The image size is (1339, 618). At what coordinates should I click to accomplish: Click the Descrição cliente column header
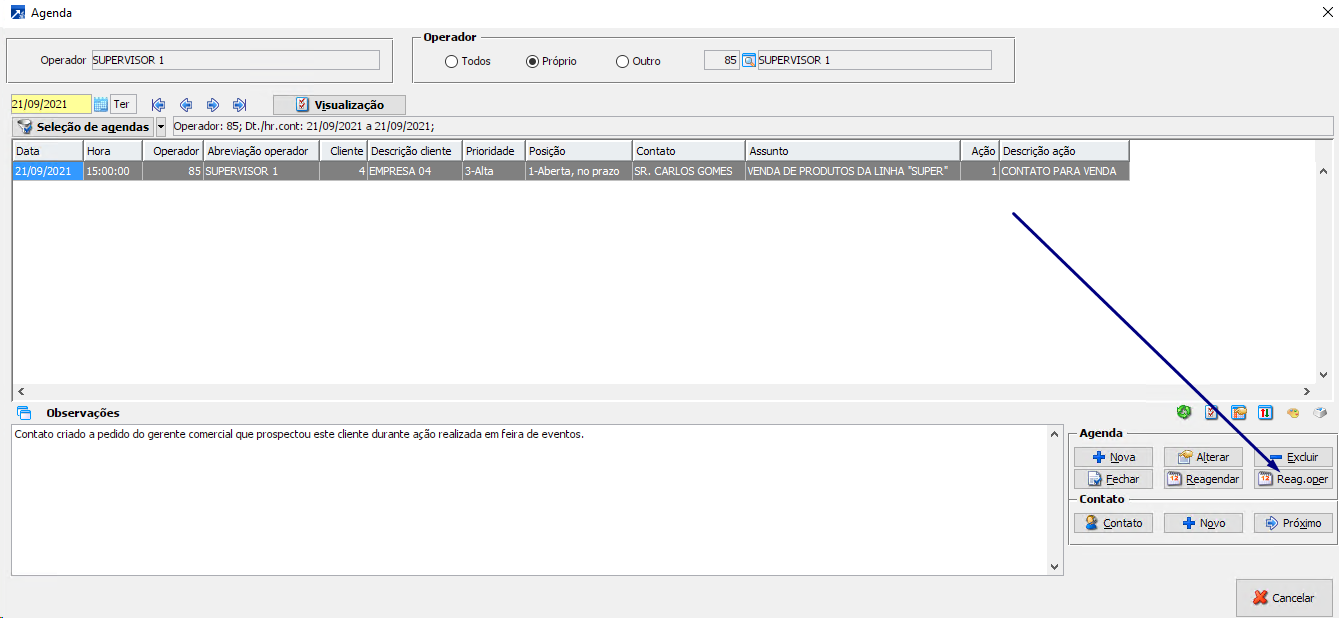click(414, 151)
